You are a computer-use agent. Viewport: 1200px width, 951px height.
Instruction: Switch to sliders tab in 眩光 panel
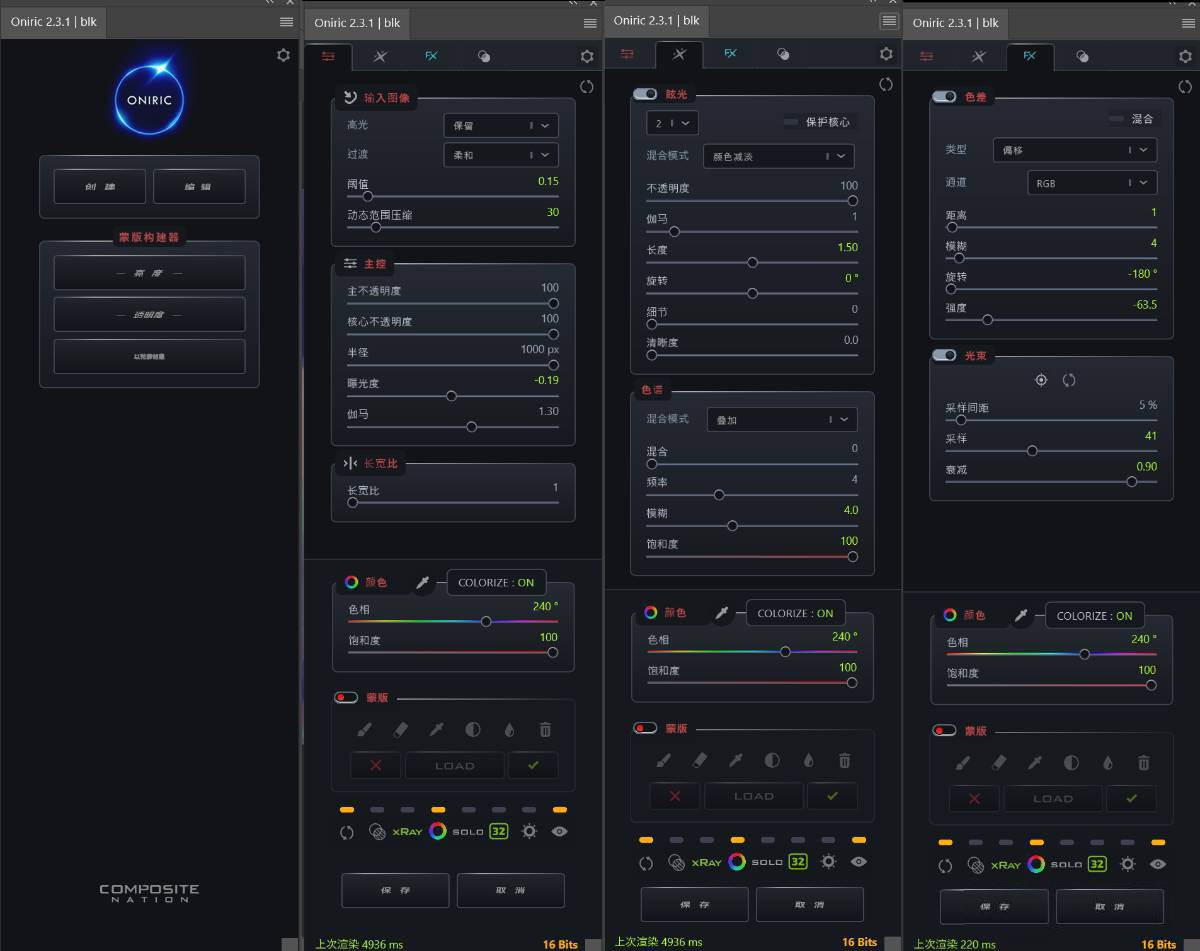pos(627,54)
